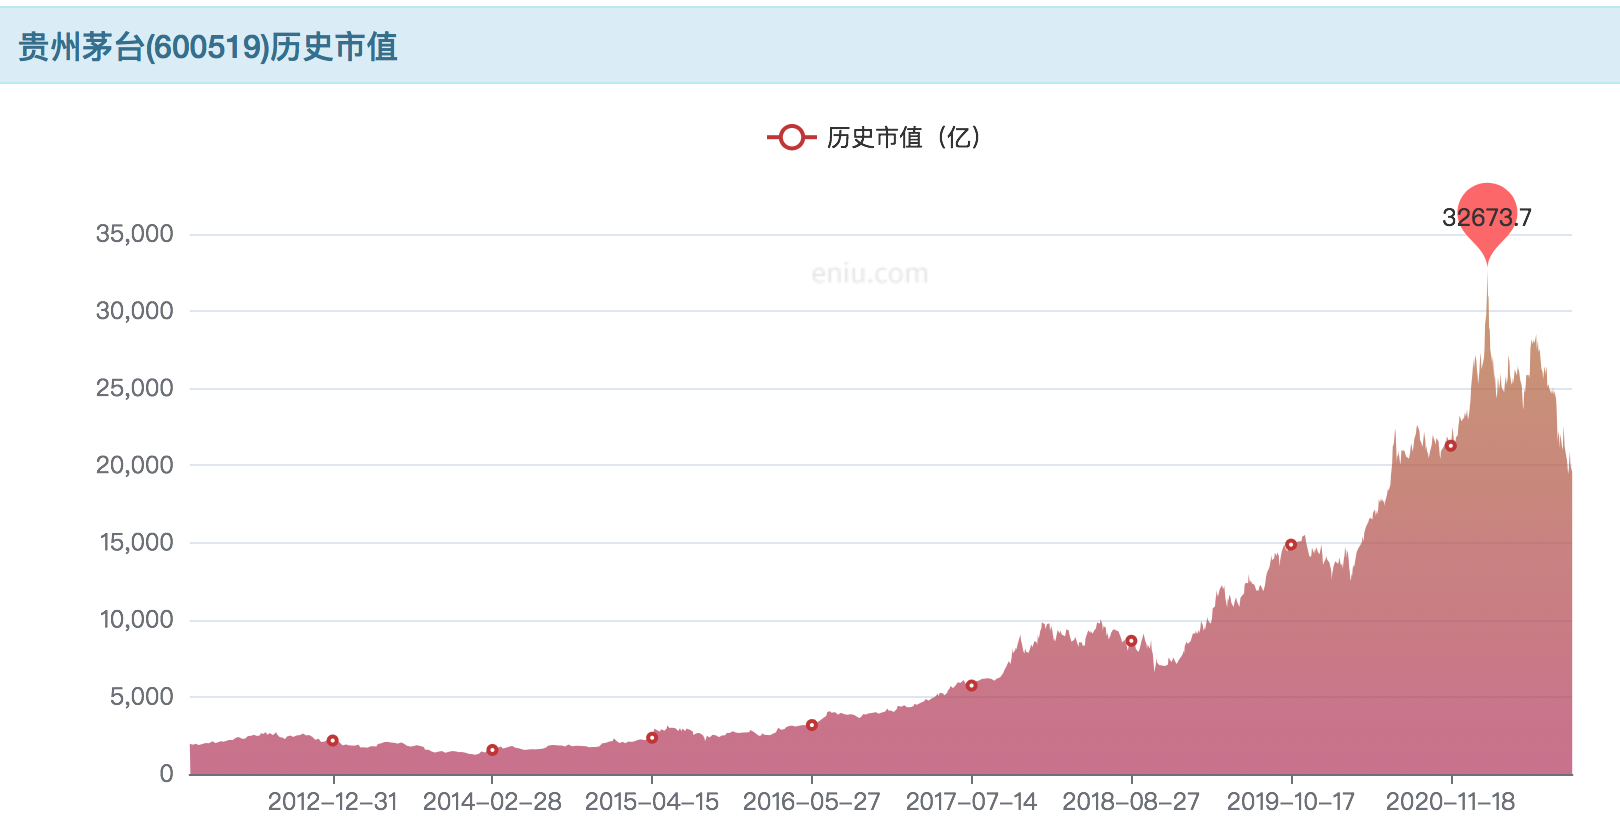Select the data point above 2020-11-18
1620x822 pixels.
pyautogui.click(x=1451, y=446)
